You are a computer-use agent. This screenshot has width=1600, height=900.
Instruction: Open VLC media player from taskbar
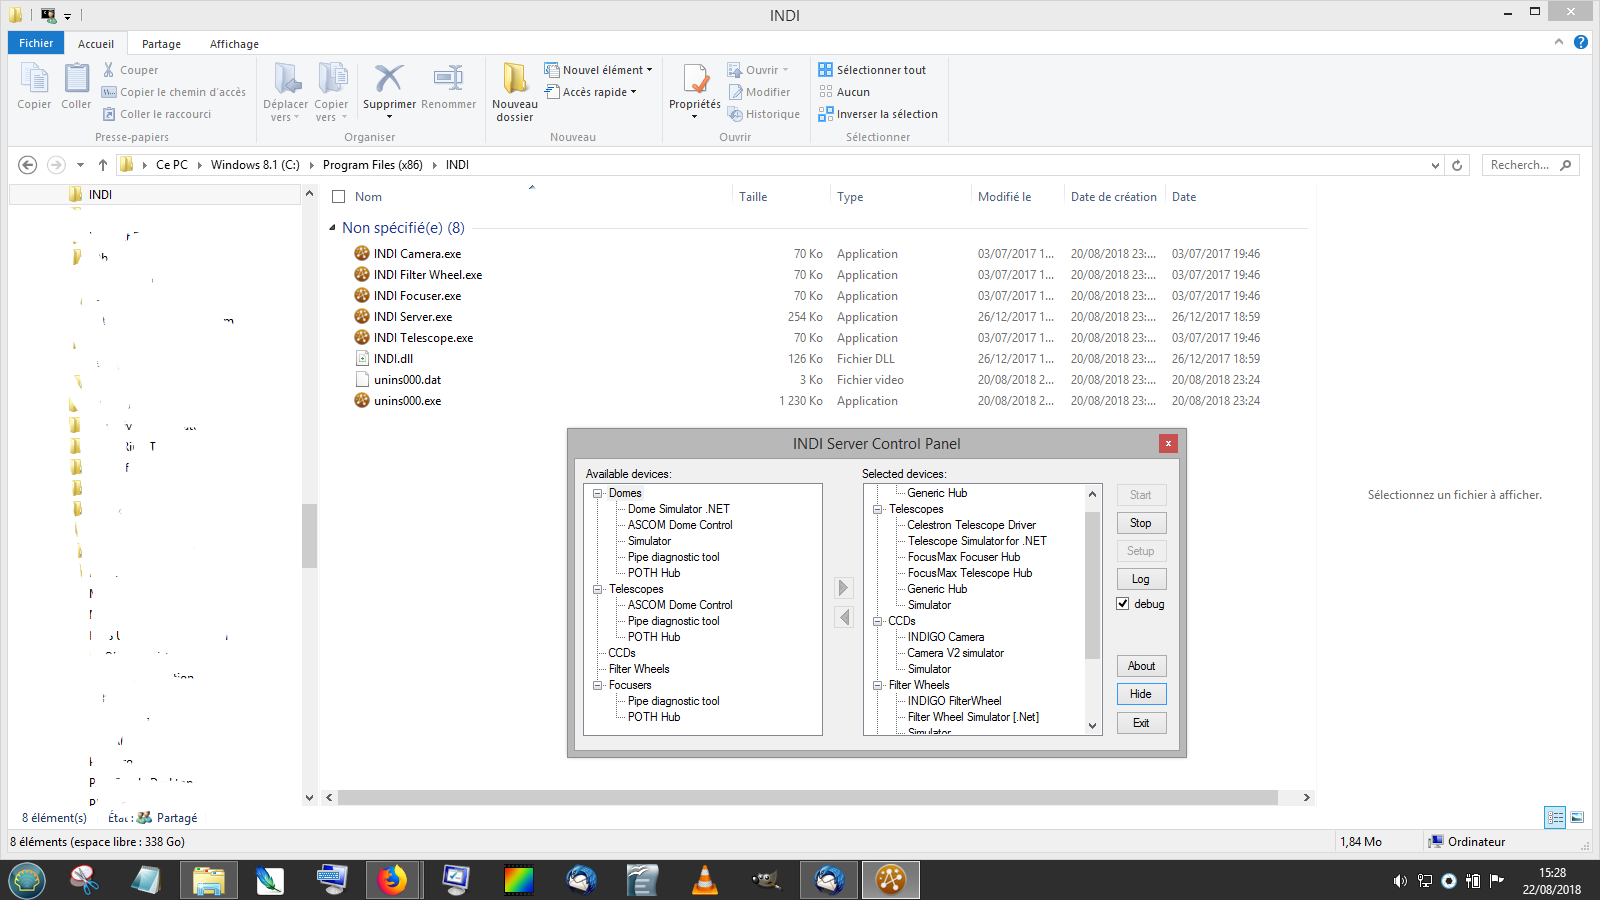(x=705, y=880)
